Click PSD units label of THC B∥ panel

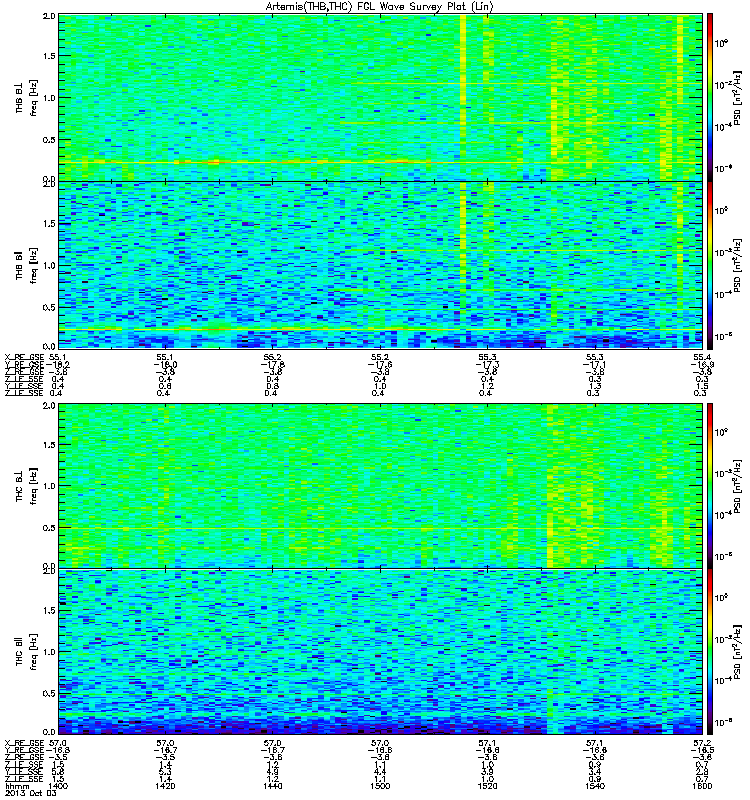(x=738, y=652)
